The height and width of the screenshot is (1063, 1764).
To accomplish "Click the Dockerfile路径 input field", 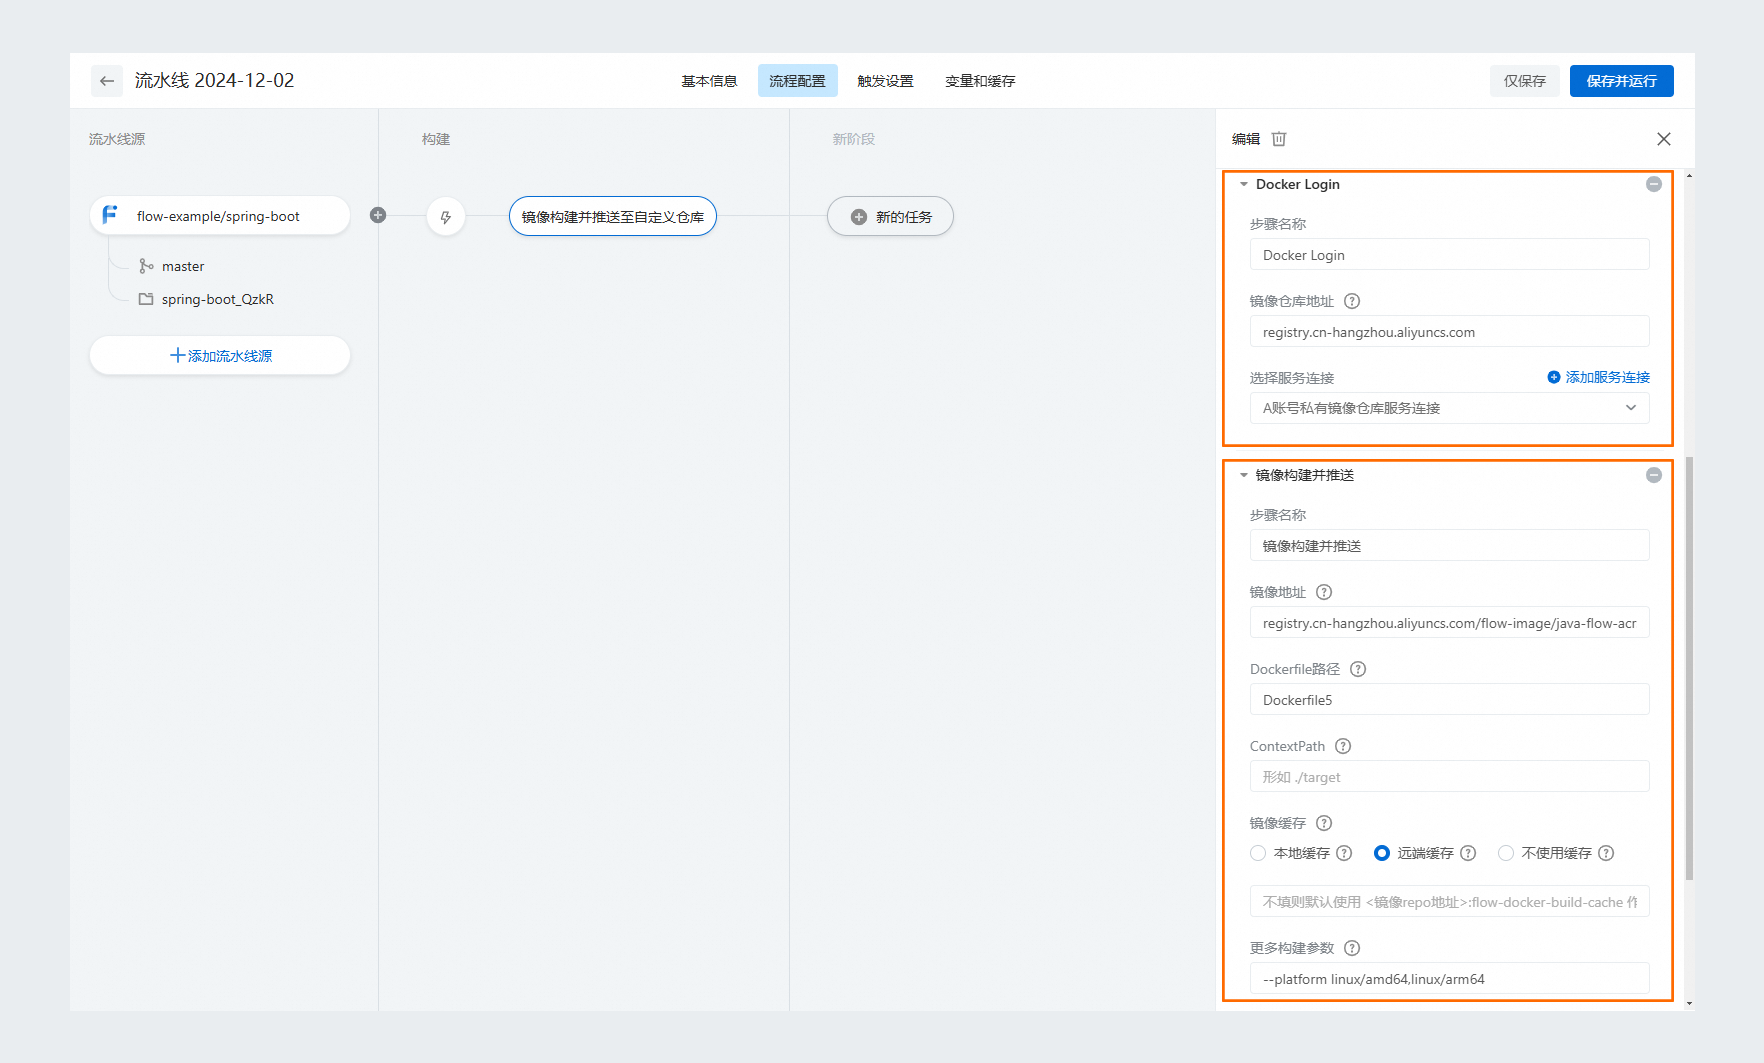I will (1449, 699).
